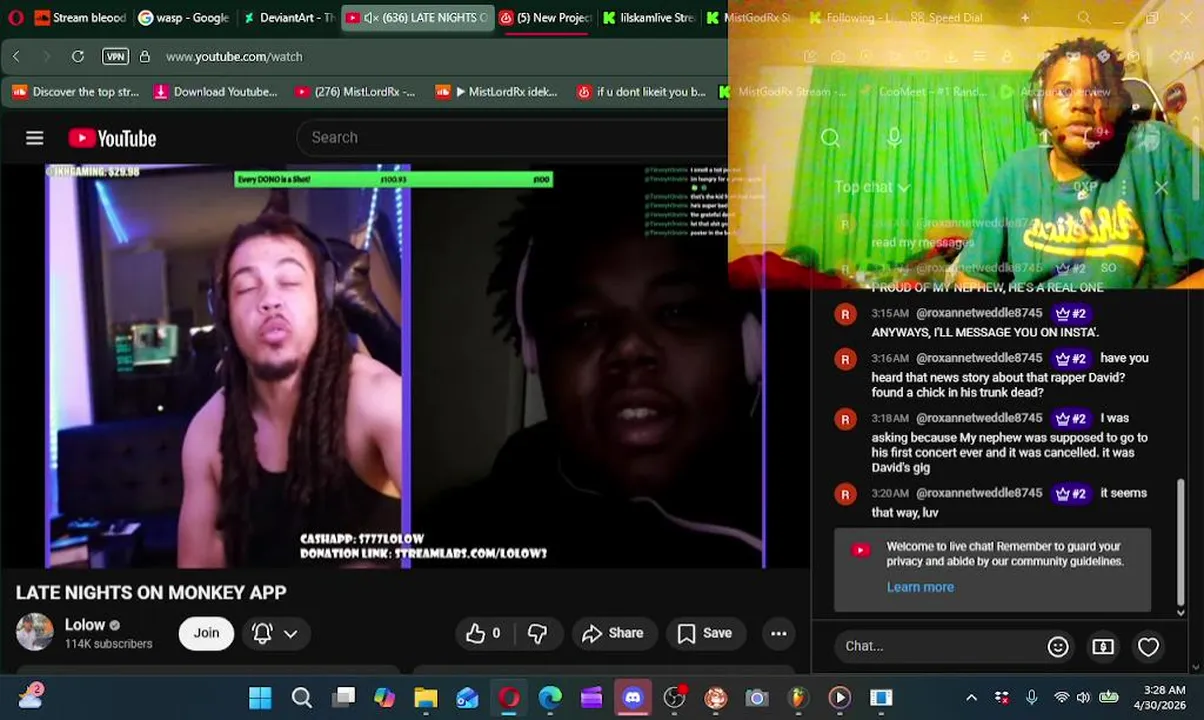The height and width of the screenshot is (720, 1204).
Task: Focus the YouTube Search box
Action: click(x=510, y=137)
